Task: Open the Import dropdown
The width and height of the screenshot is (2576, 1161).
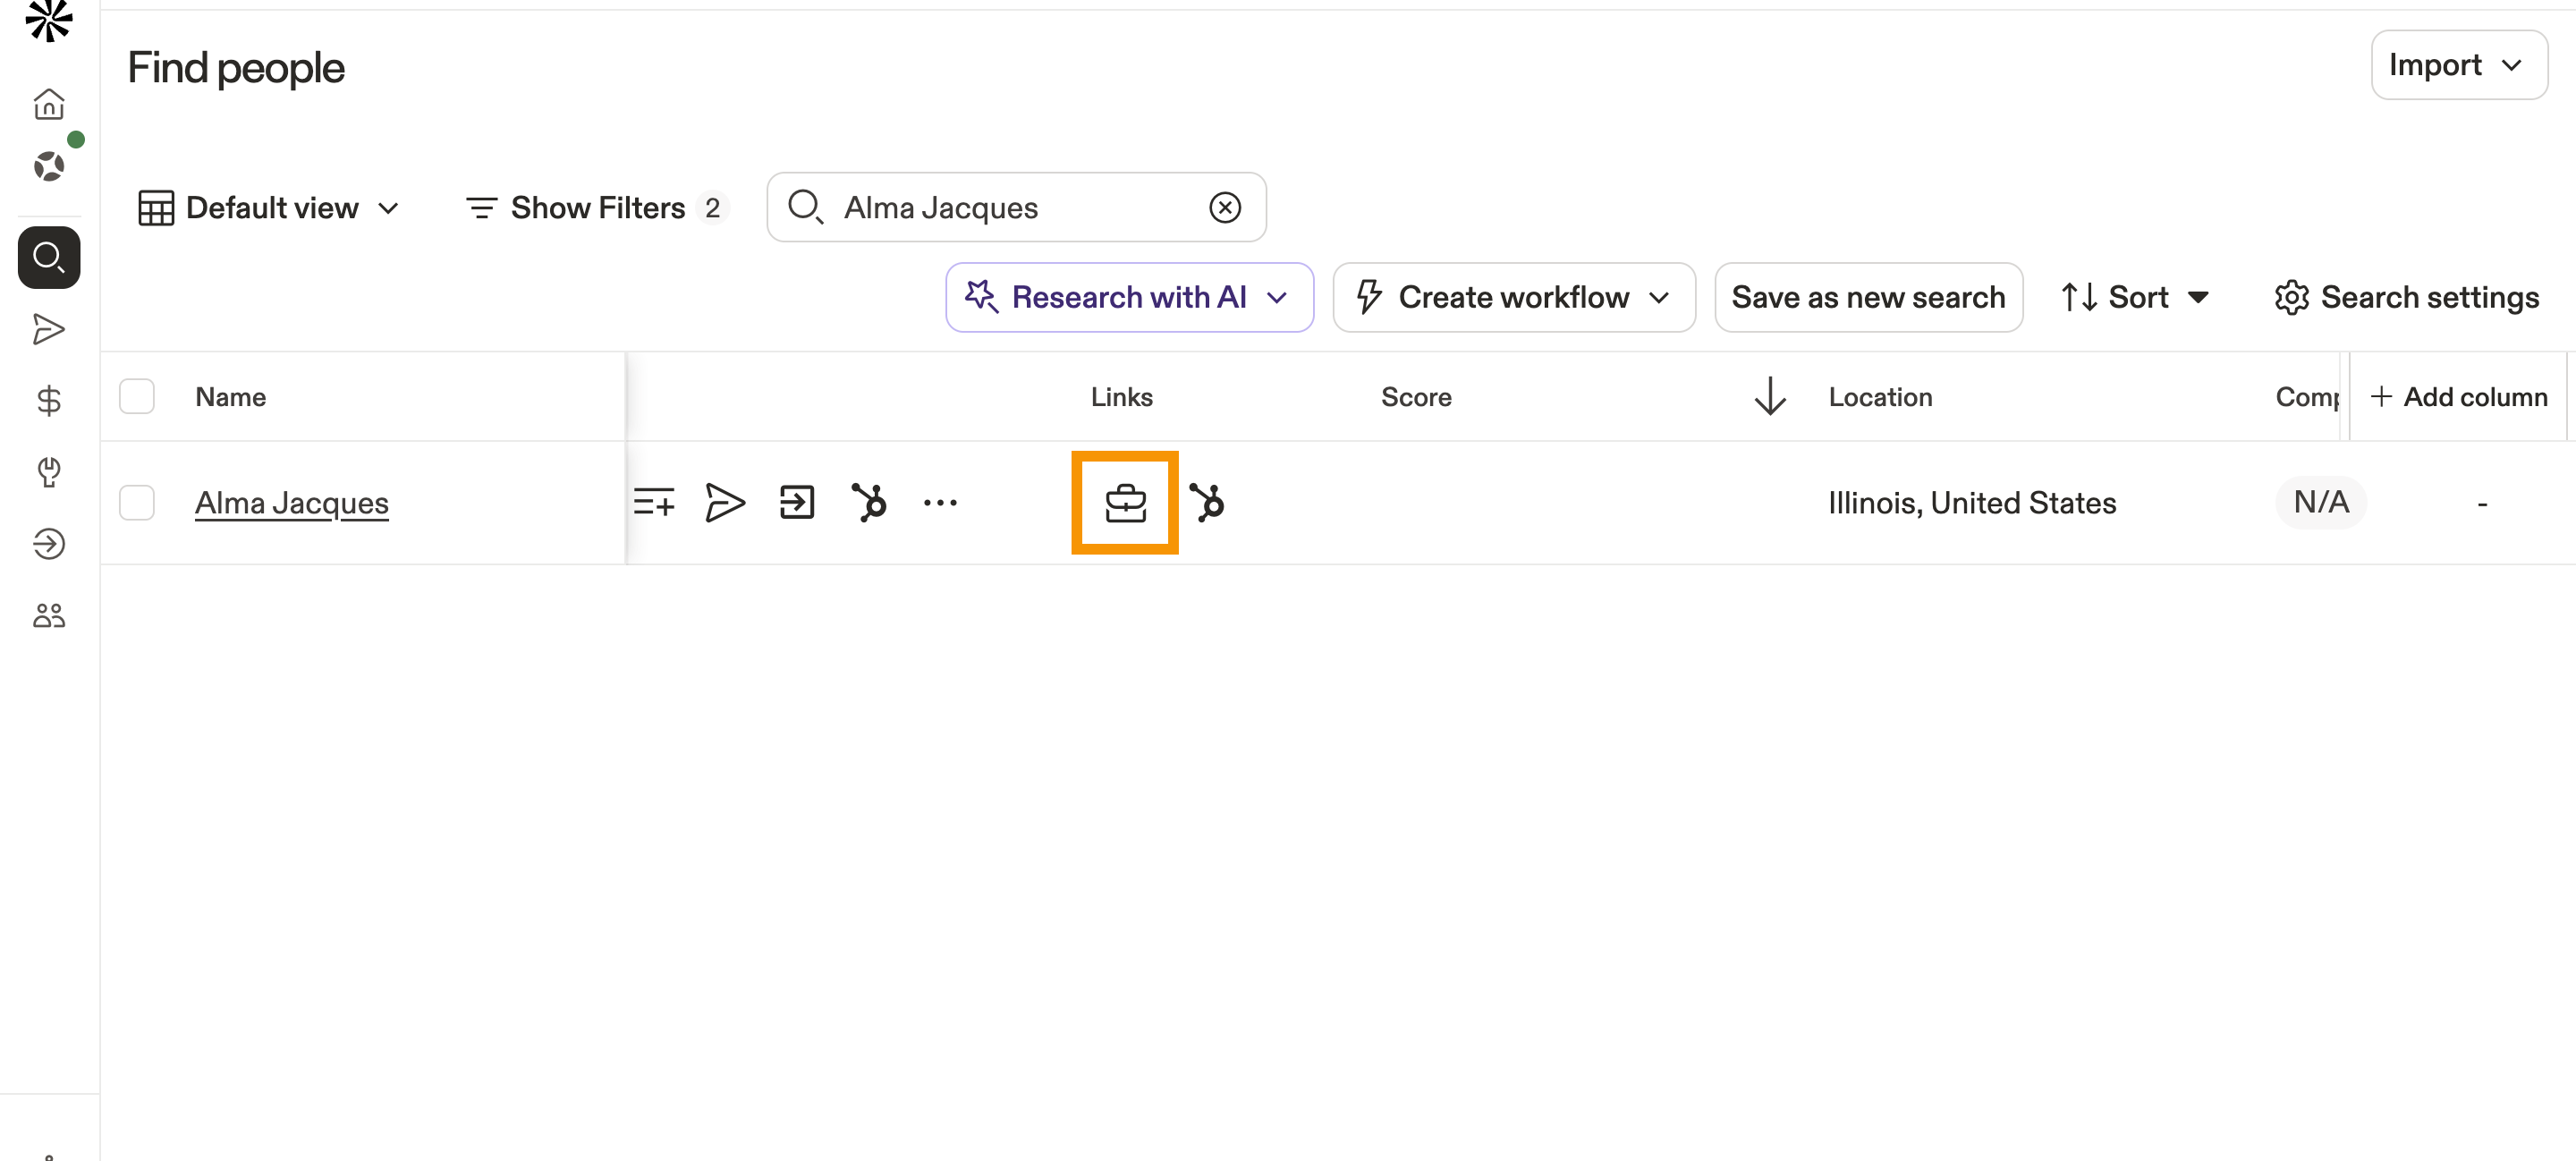Action: pyautogui.click(x=2458, y=65)
